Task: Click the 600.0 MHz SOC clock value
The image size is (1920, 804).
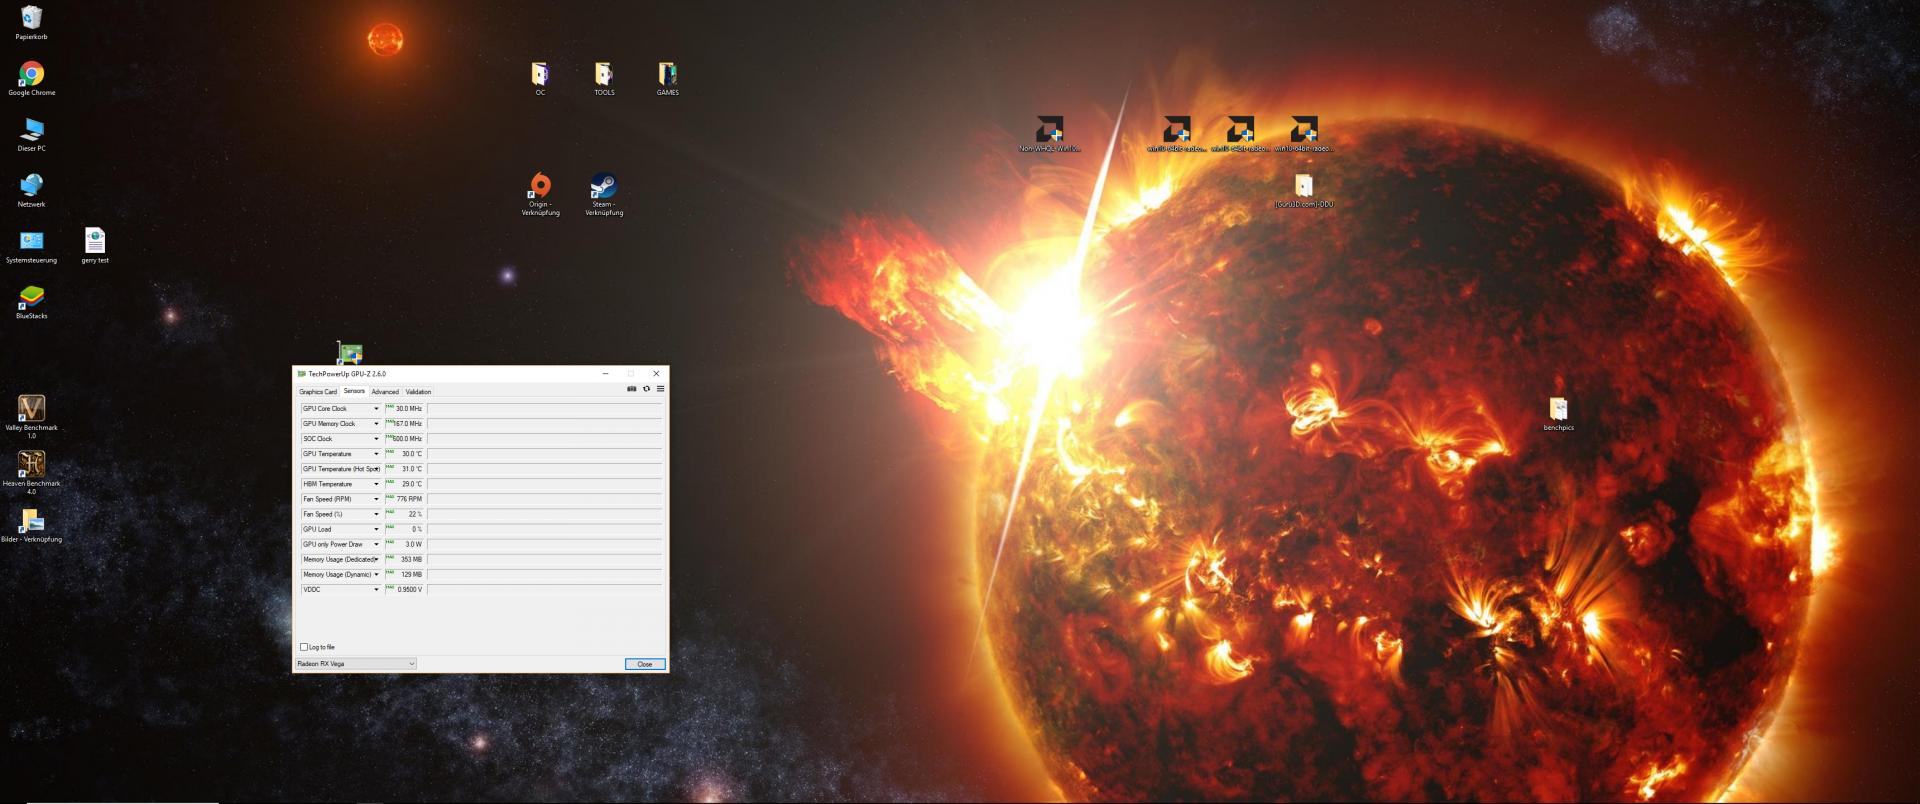Action: pos(407,439)
